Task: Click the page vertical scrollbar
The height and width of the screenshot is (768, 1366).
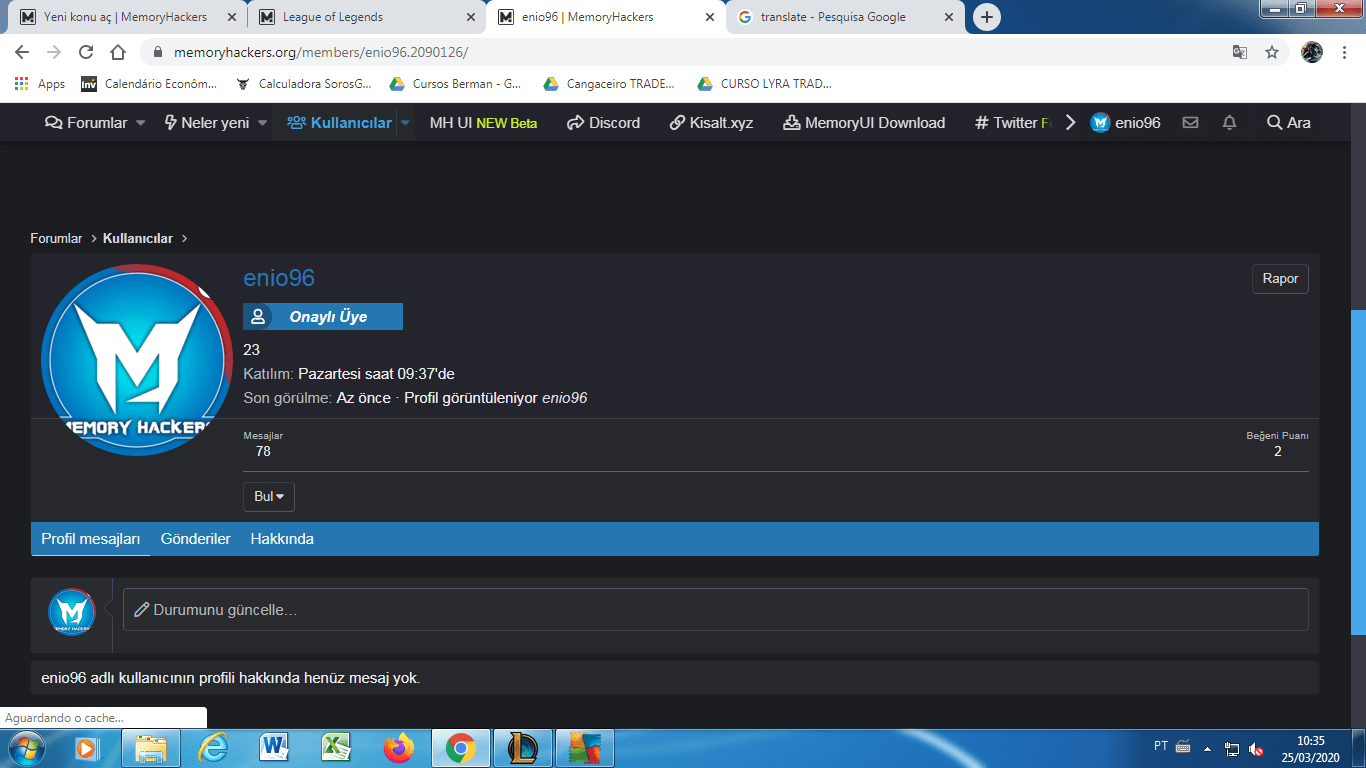Action: 1358,472
